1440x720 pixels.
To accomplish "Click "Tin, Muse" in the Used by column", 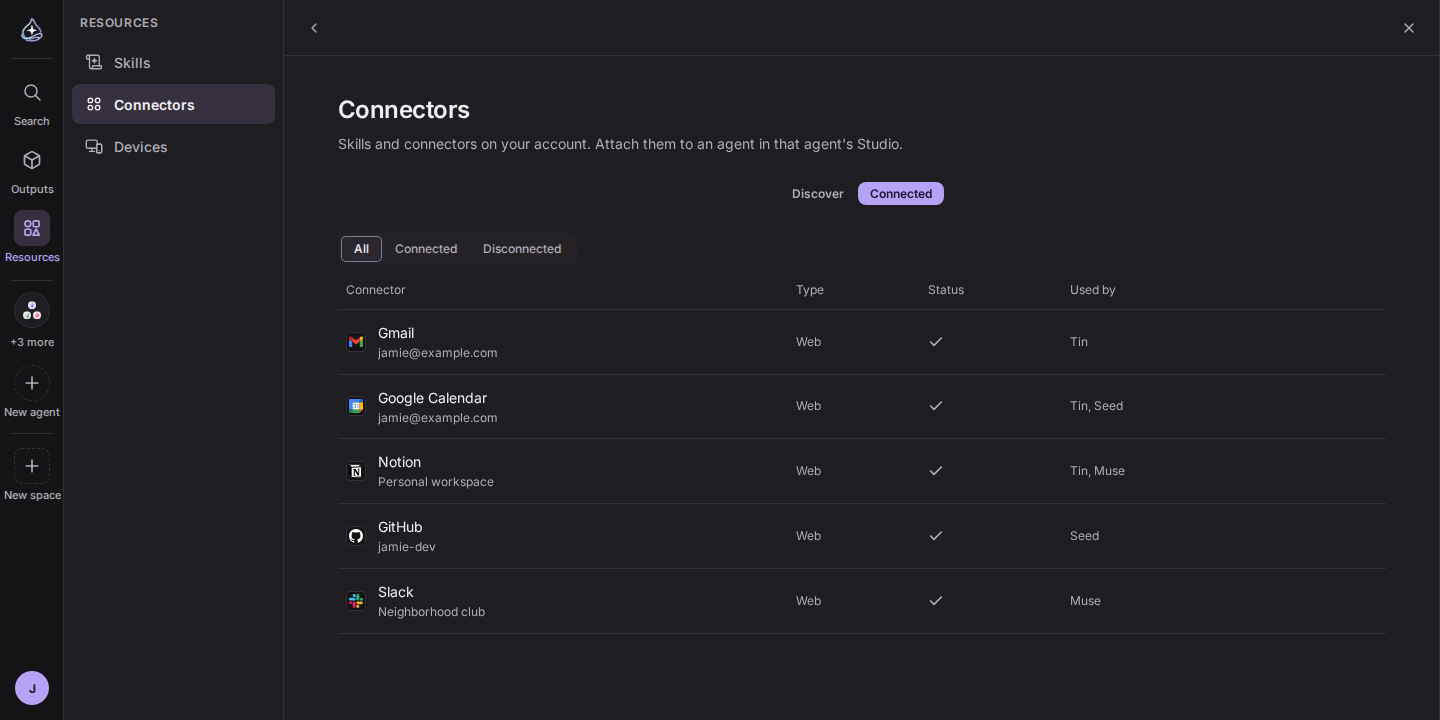I will 1097,471.
